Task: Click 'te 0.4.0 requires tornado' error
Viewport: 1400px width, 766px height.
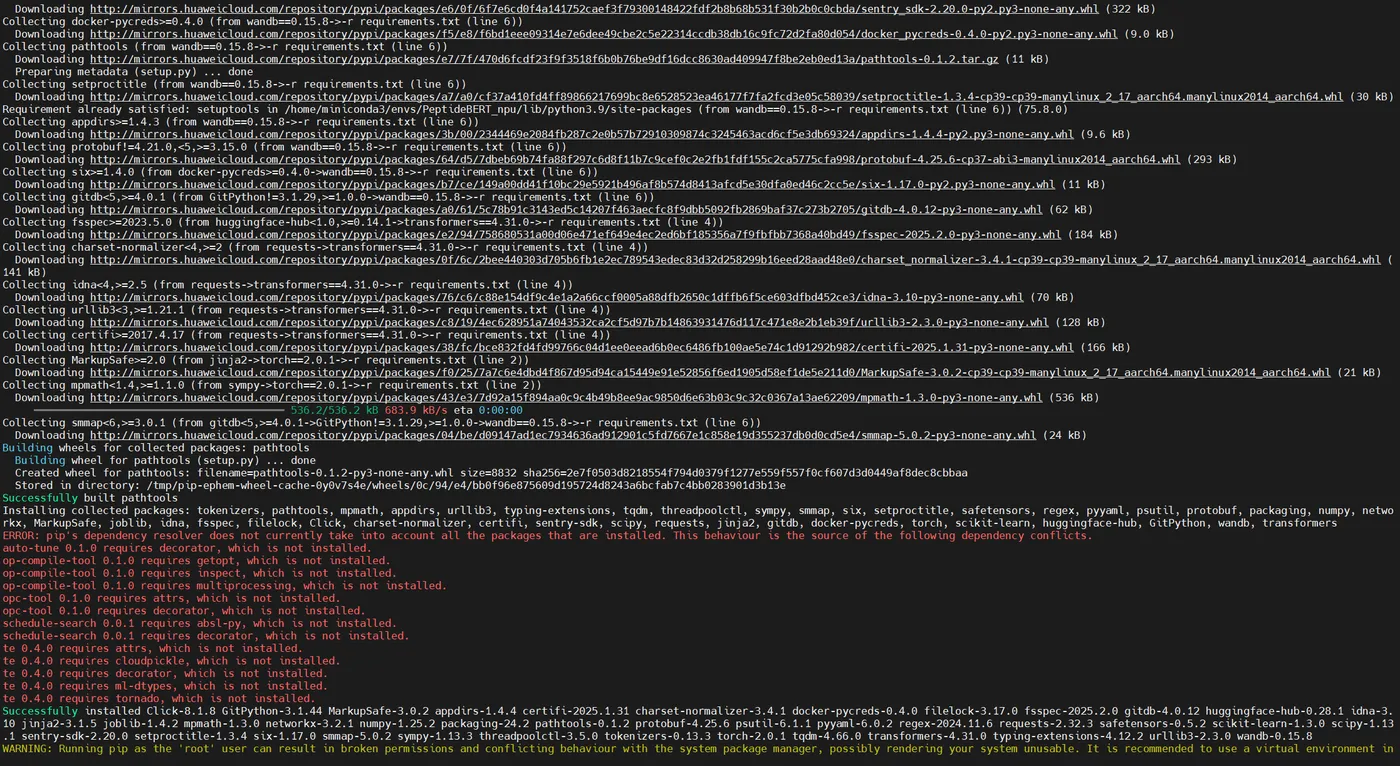Action: point(159,699)
